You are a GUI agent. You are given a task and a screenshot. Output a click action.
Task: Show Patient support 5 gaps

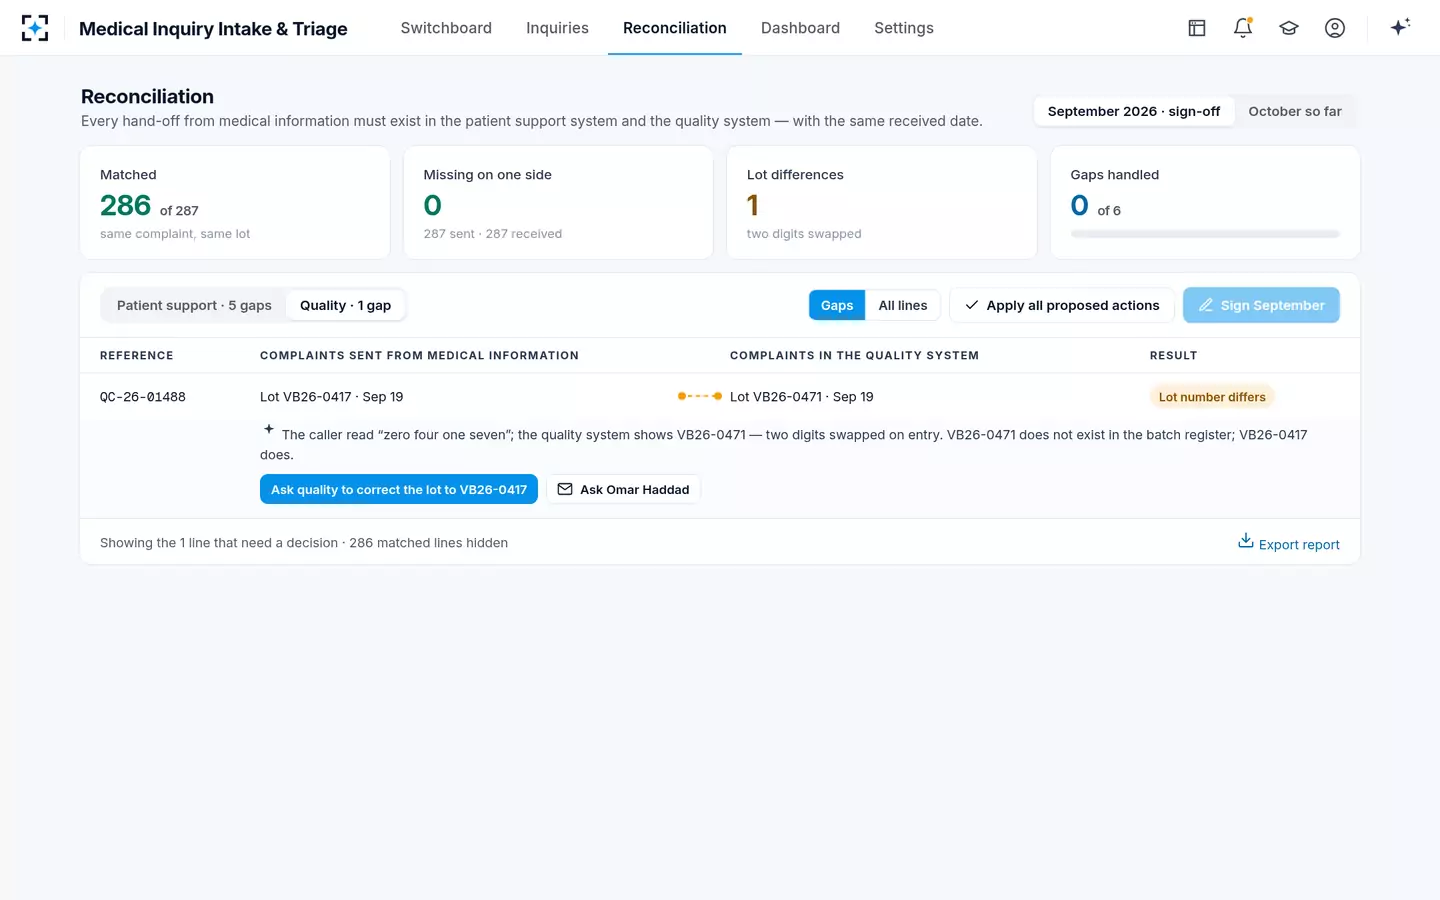[194, 305]
